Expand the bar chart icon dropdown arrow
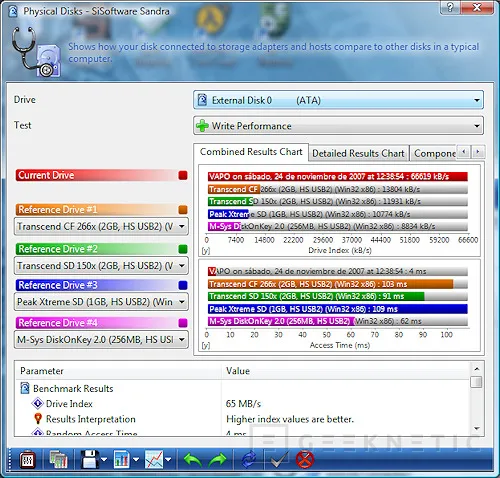 [x=136, y=460]
